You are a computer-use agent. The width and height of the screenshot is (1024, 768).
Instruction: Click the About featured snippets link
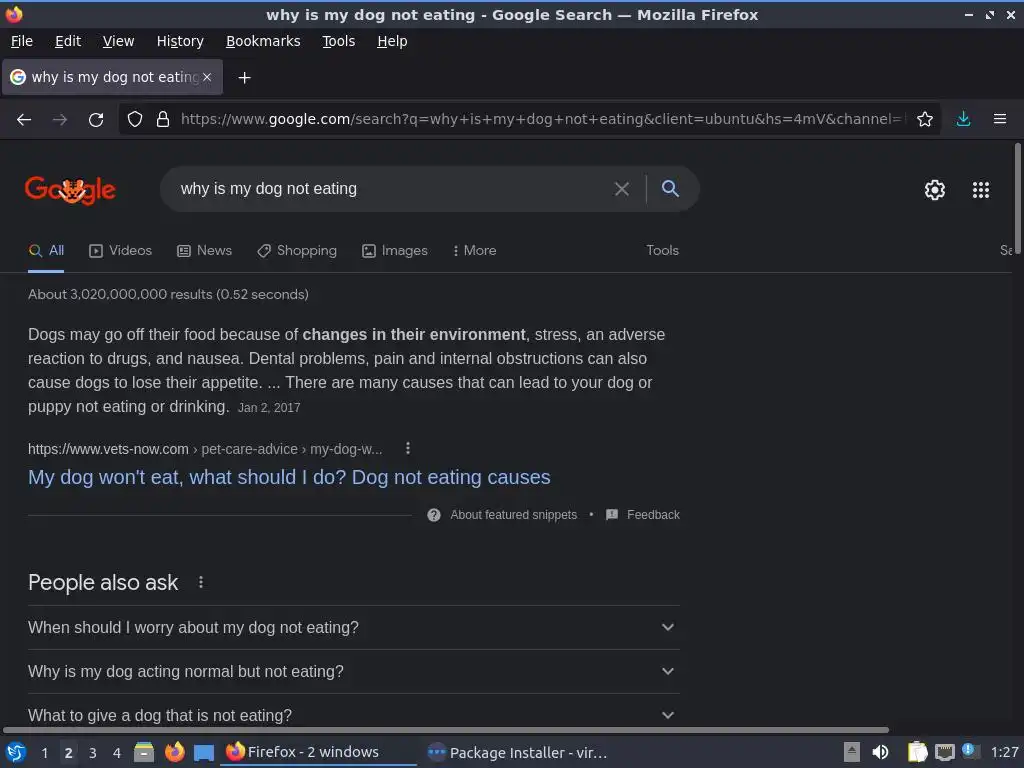click(x=513, y=515)
